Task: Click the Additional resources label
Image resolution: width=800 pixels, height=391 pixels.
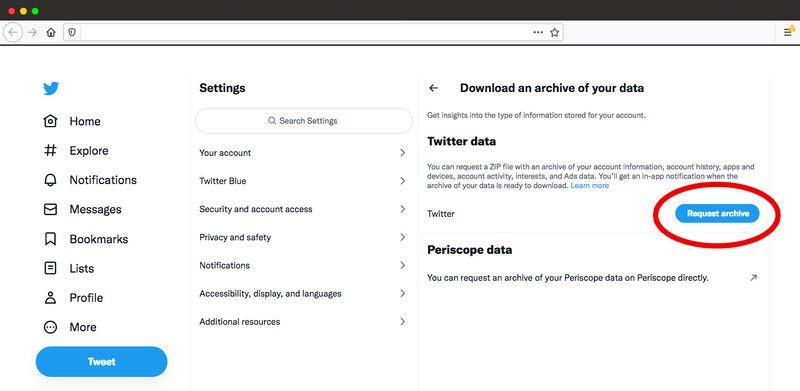Action: click(x=240, y=322)
